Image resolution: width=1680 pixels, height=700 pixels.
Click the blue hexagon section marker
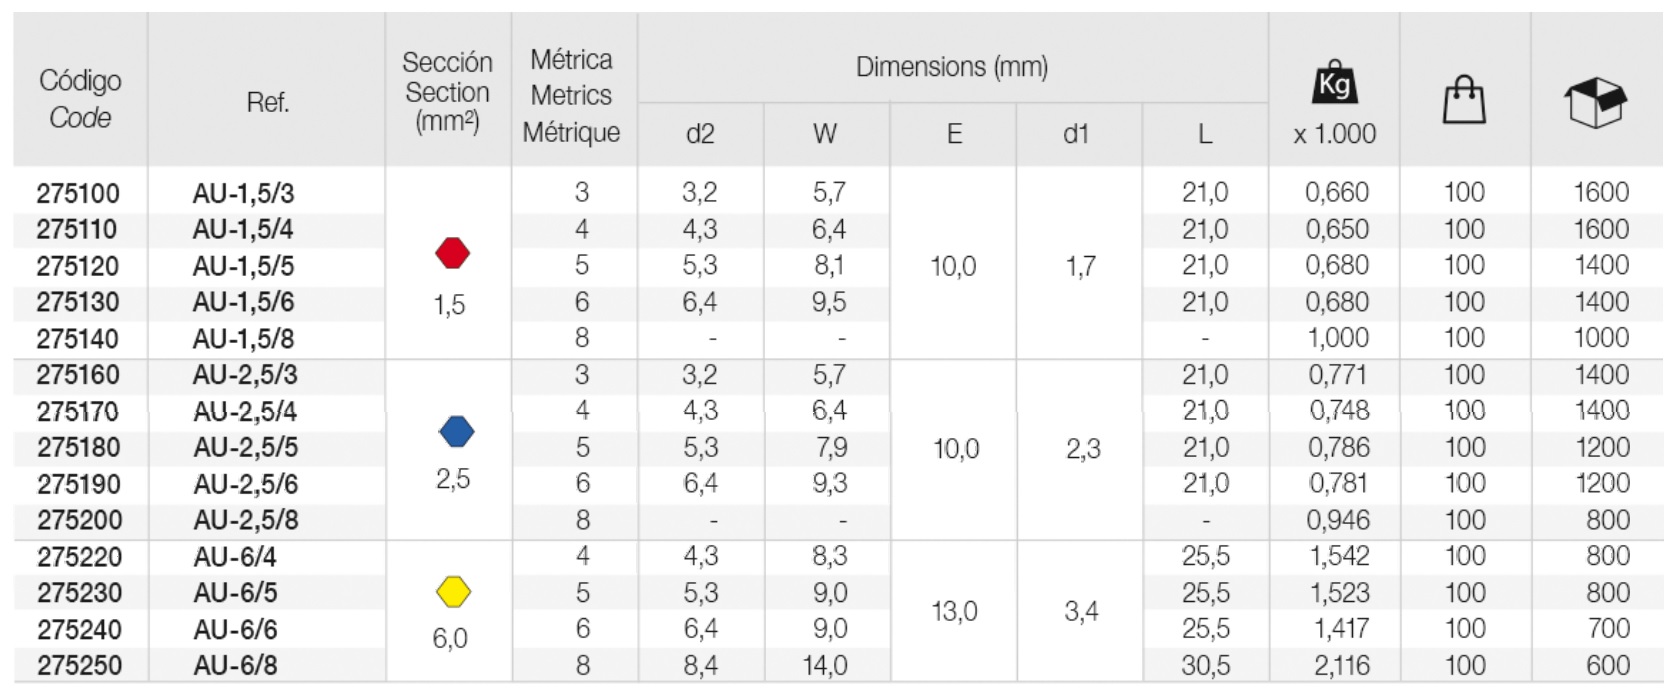[456, 432]
